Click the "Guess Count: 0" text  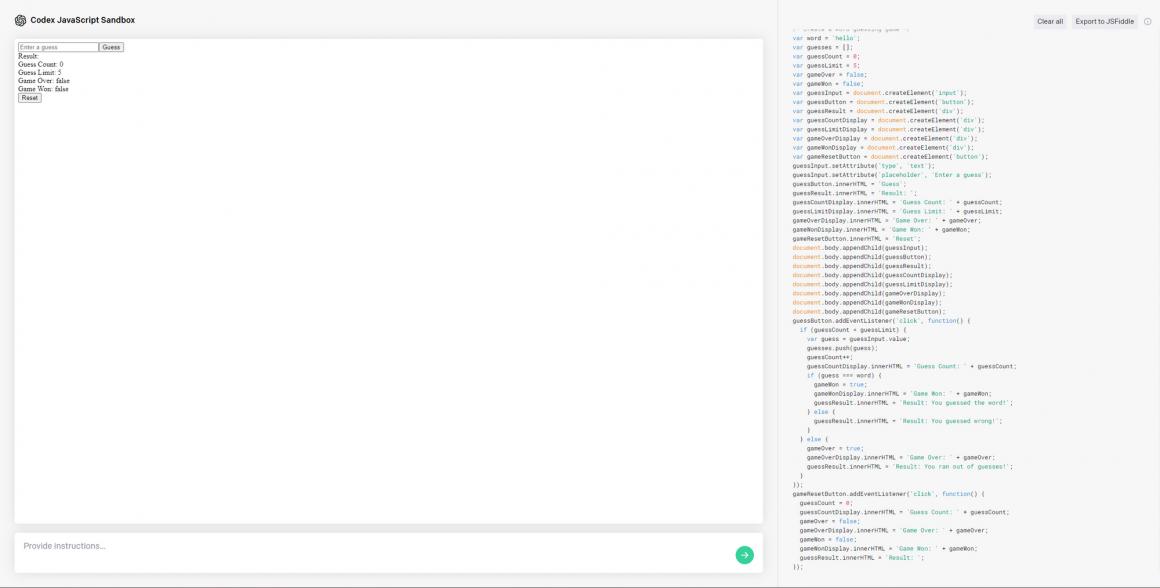coord(41,64)
